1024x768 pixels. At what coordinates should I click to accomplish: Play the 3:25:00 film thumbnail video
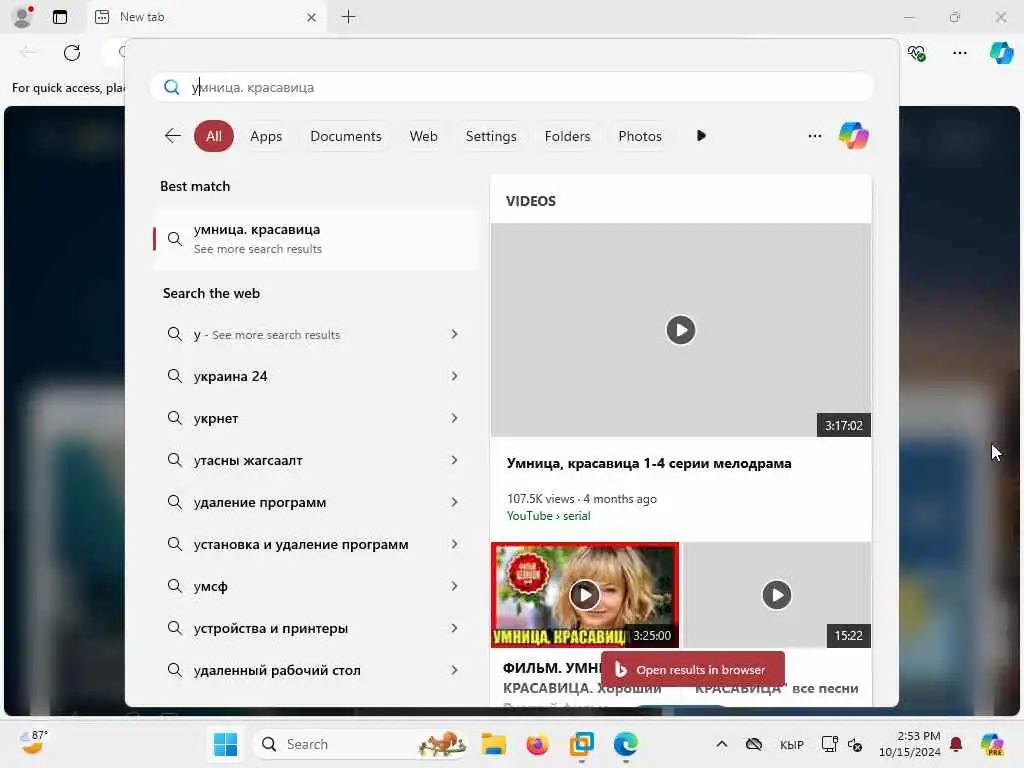click(x=584, y=595)
